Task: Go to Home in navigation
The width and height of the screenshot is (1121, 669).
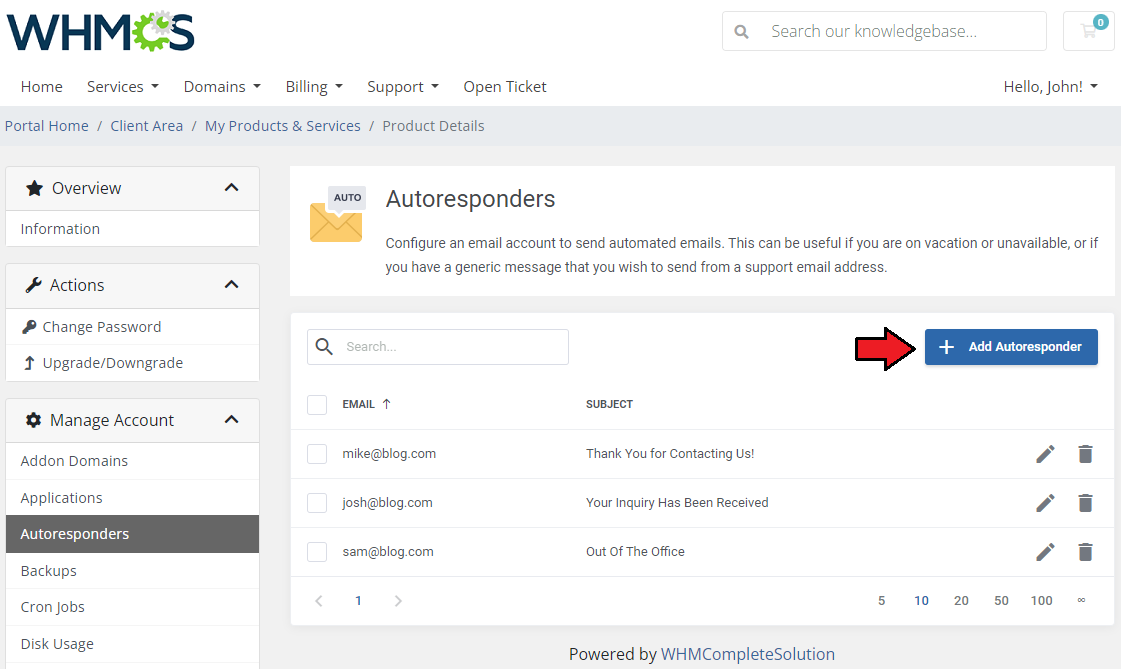Action: (41, 86)
